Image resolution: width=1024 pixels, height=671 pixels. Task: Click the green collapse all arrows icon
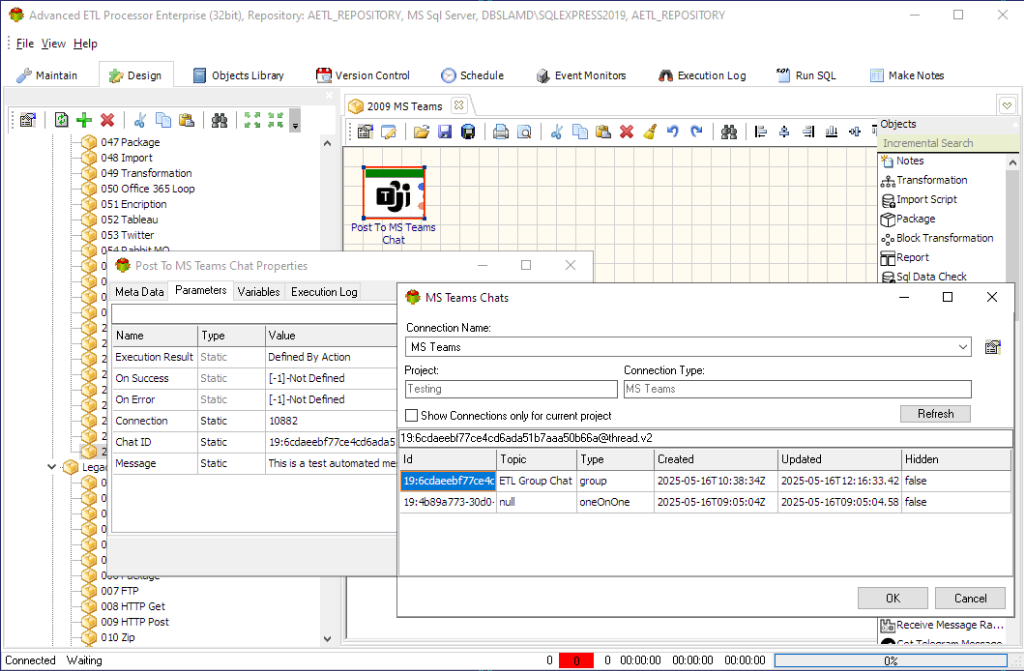pyautogui.click(x=275, y=120)
